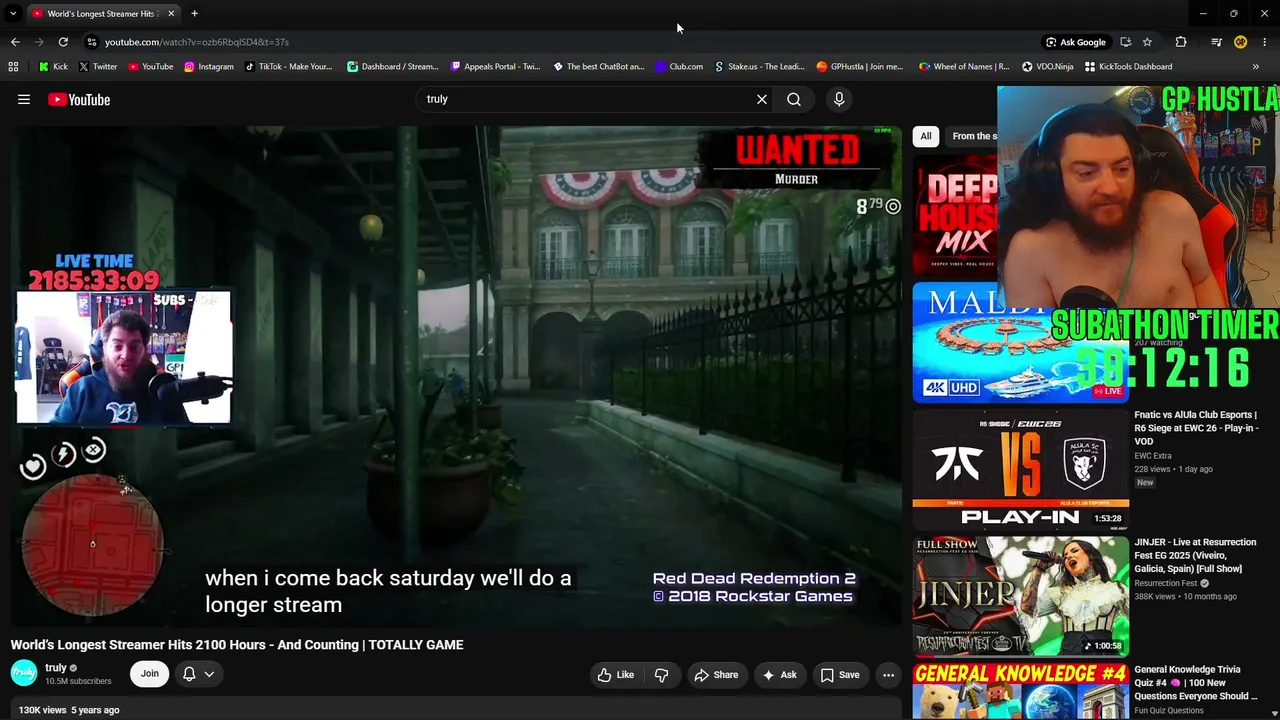Image resolution: width=1280 pixels, height=720 pixels.
Task: Open a new browser tab
Action: click(x=194, y=13)
